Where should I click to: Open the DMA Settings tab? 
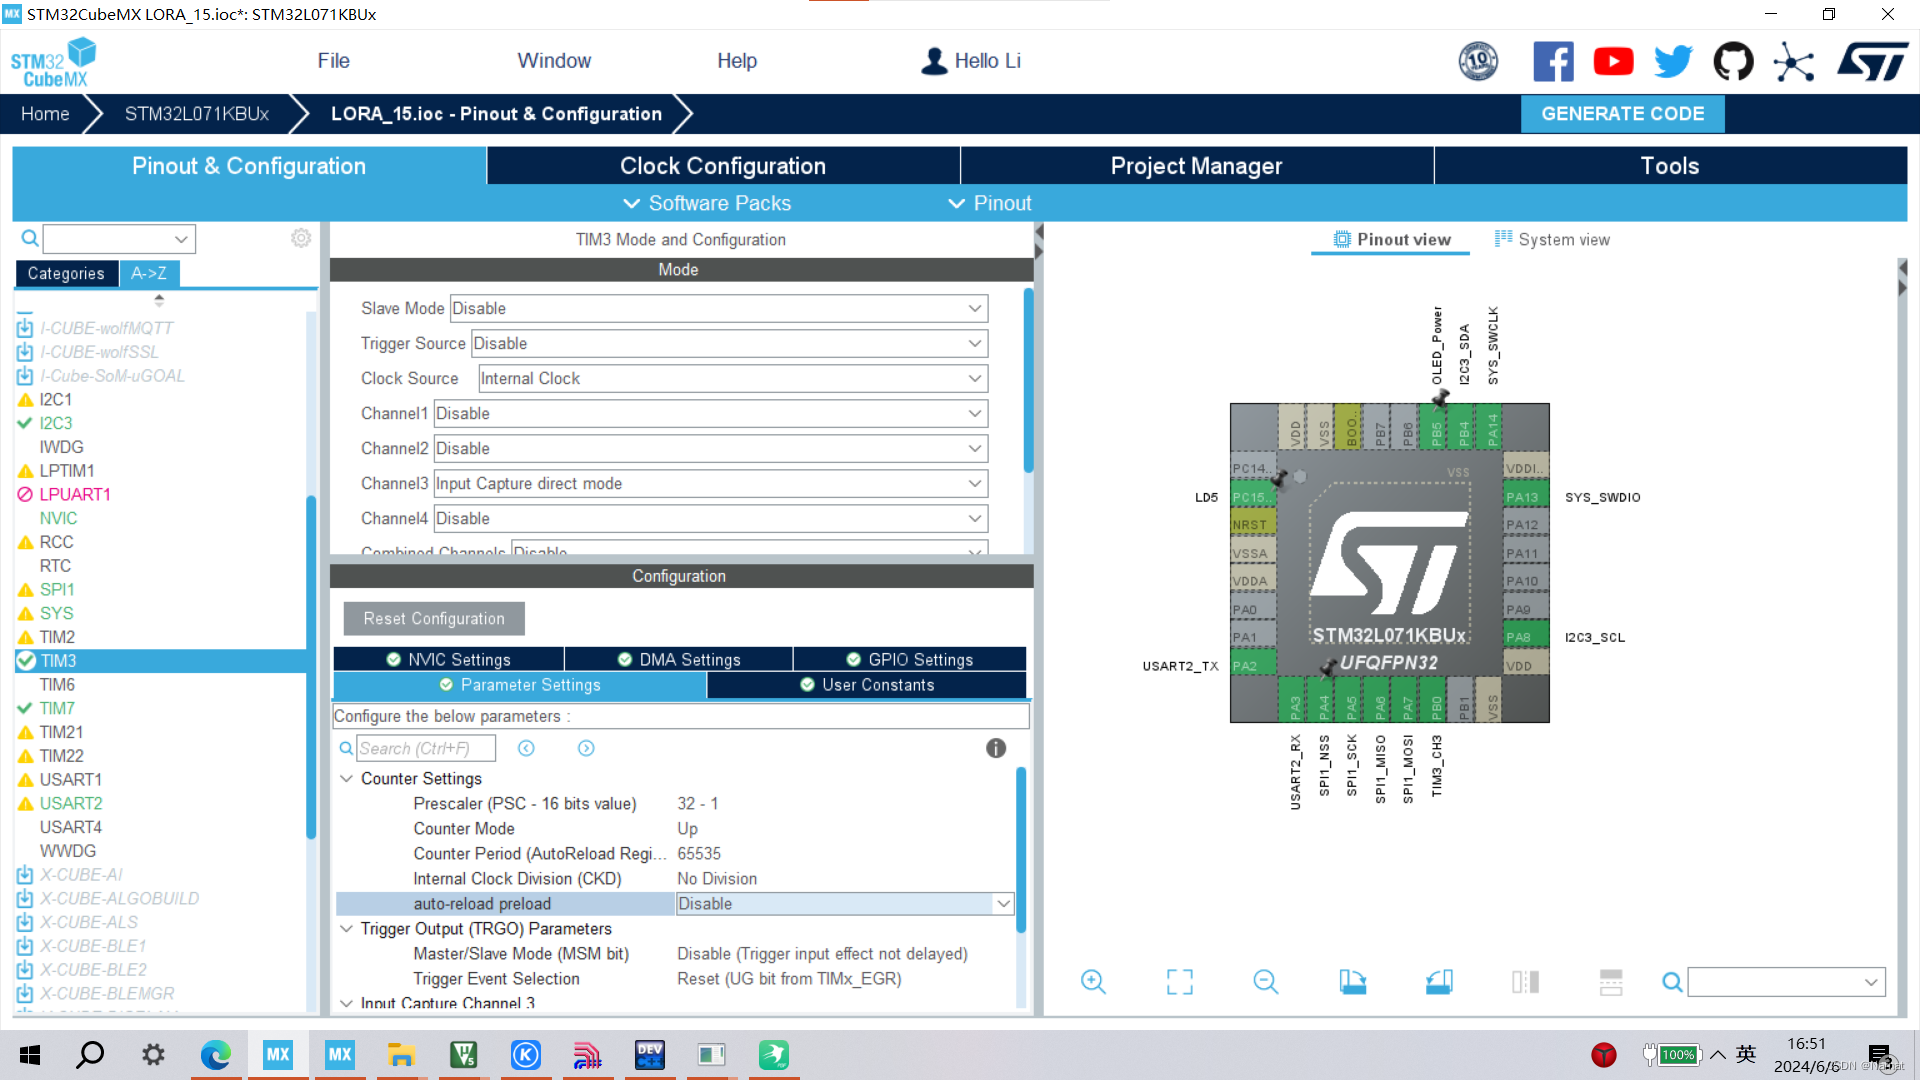[x=679, y=660]
